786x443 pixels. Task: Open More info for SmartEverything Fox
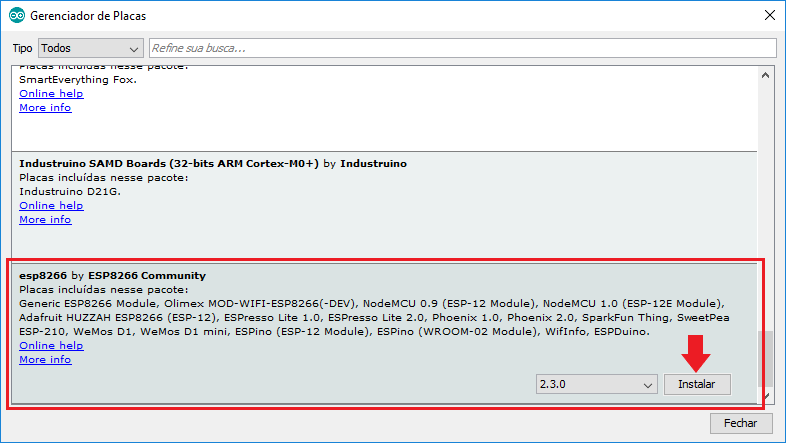[x=45, y=108]
